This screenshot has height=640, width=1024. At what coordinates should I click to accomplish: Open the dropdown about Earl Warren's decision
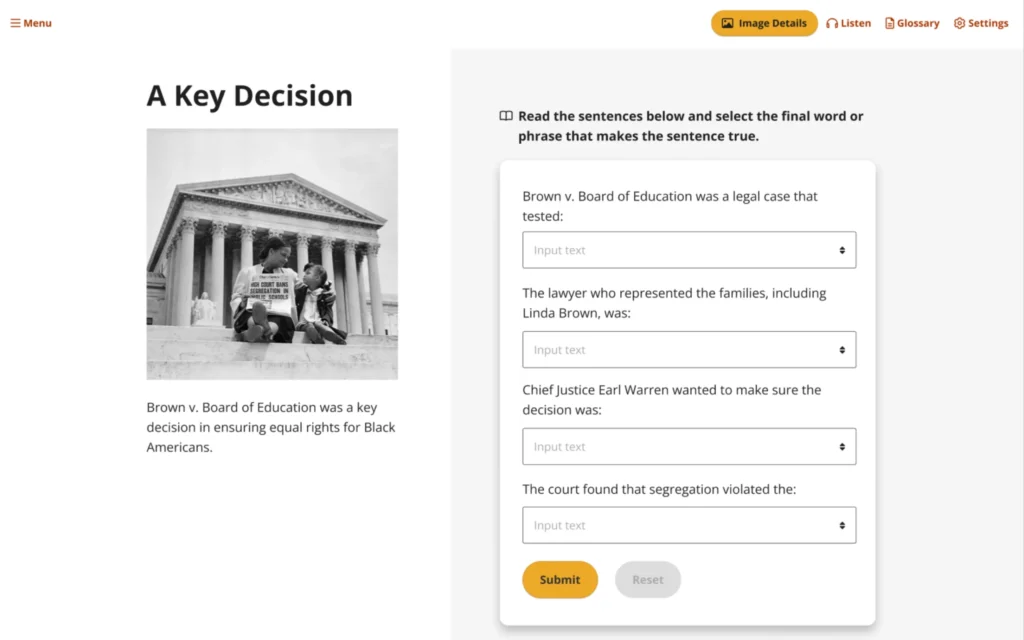pyautogui.click(x=689, y=446)
